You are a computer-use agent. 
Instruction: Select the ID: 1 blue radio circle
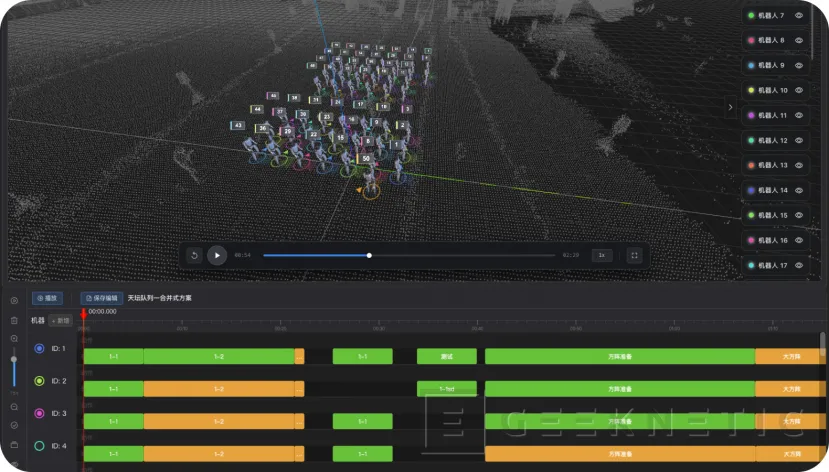pos(39,349)
